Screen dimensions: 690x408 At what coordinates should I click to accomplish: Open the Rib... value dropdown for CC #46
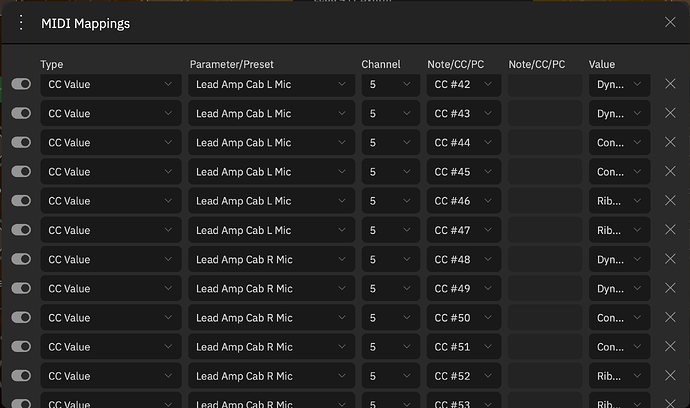click(x=620, y=201)
